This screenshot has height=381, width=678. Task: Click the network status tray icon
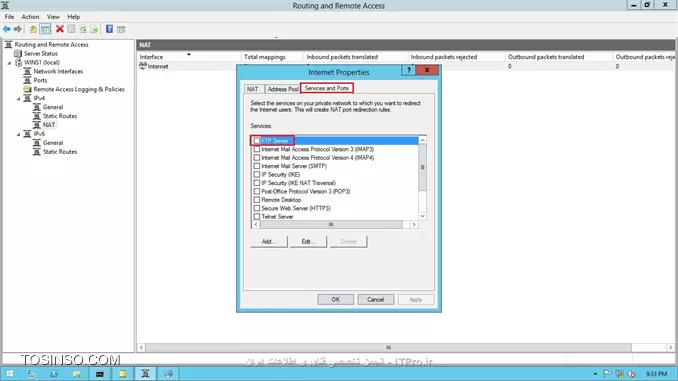620,374
